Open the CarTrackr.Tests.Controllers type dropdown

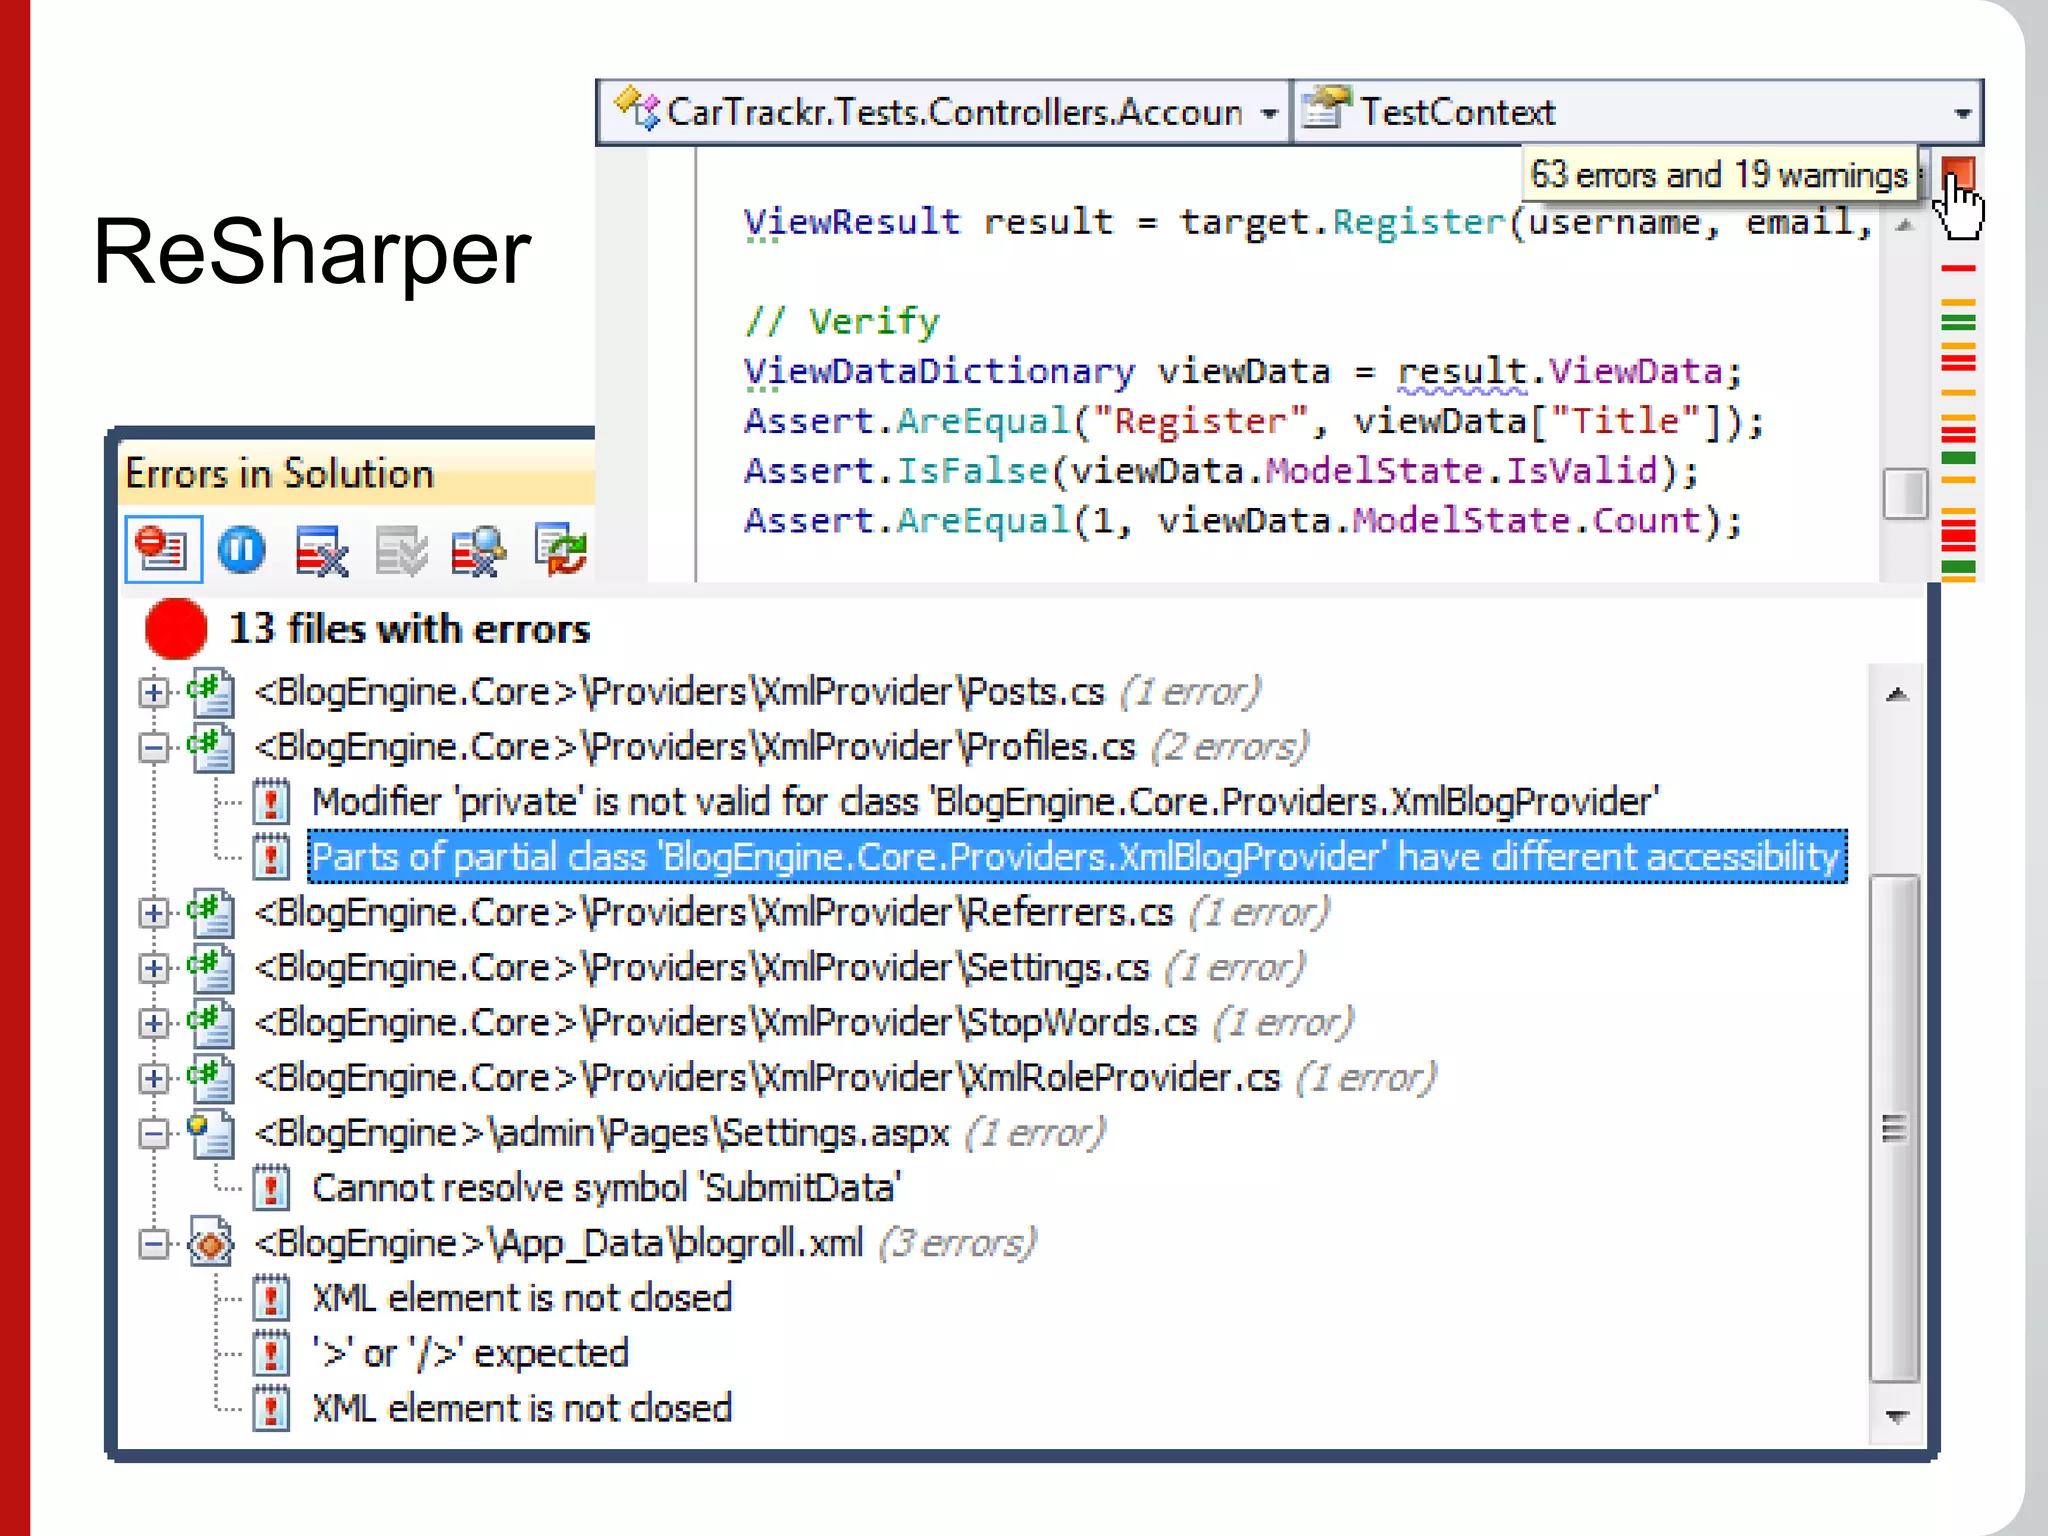tap(1269, 113)
